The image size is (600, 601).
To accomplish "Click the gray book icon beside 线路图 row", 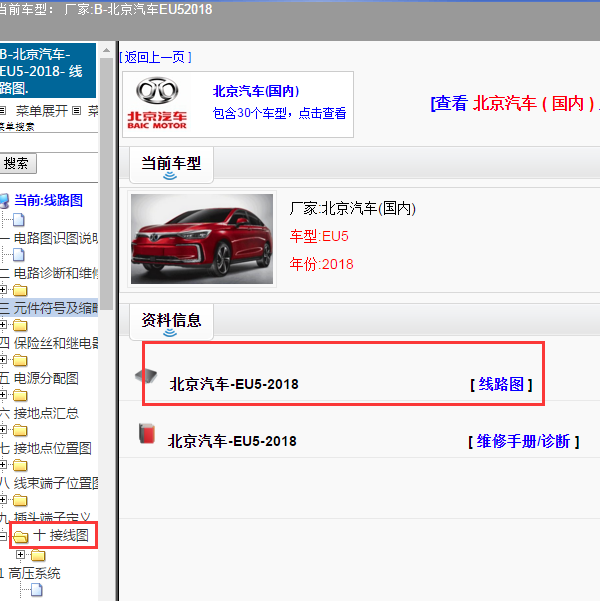I will [x=146, y=375].
